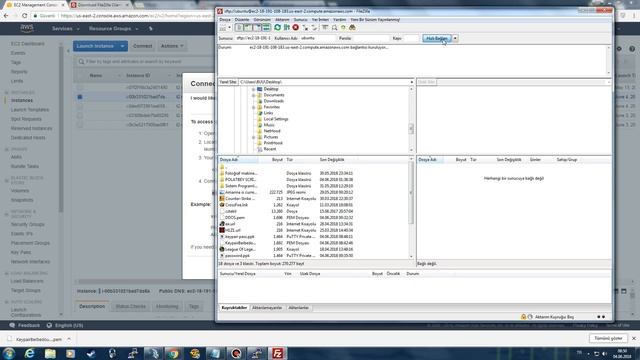
Task: Click Launch Instance button in AWS console
Action: [95, 46]
